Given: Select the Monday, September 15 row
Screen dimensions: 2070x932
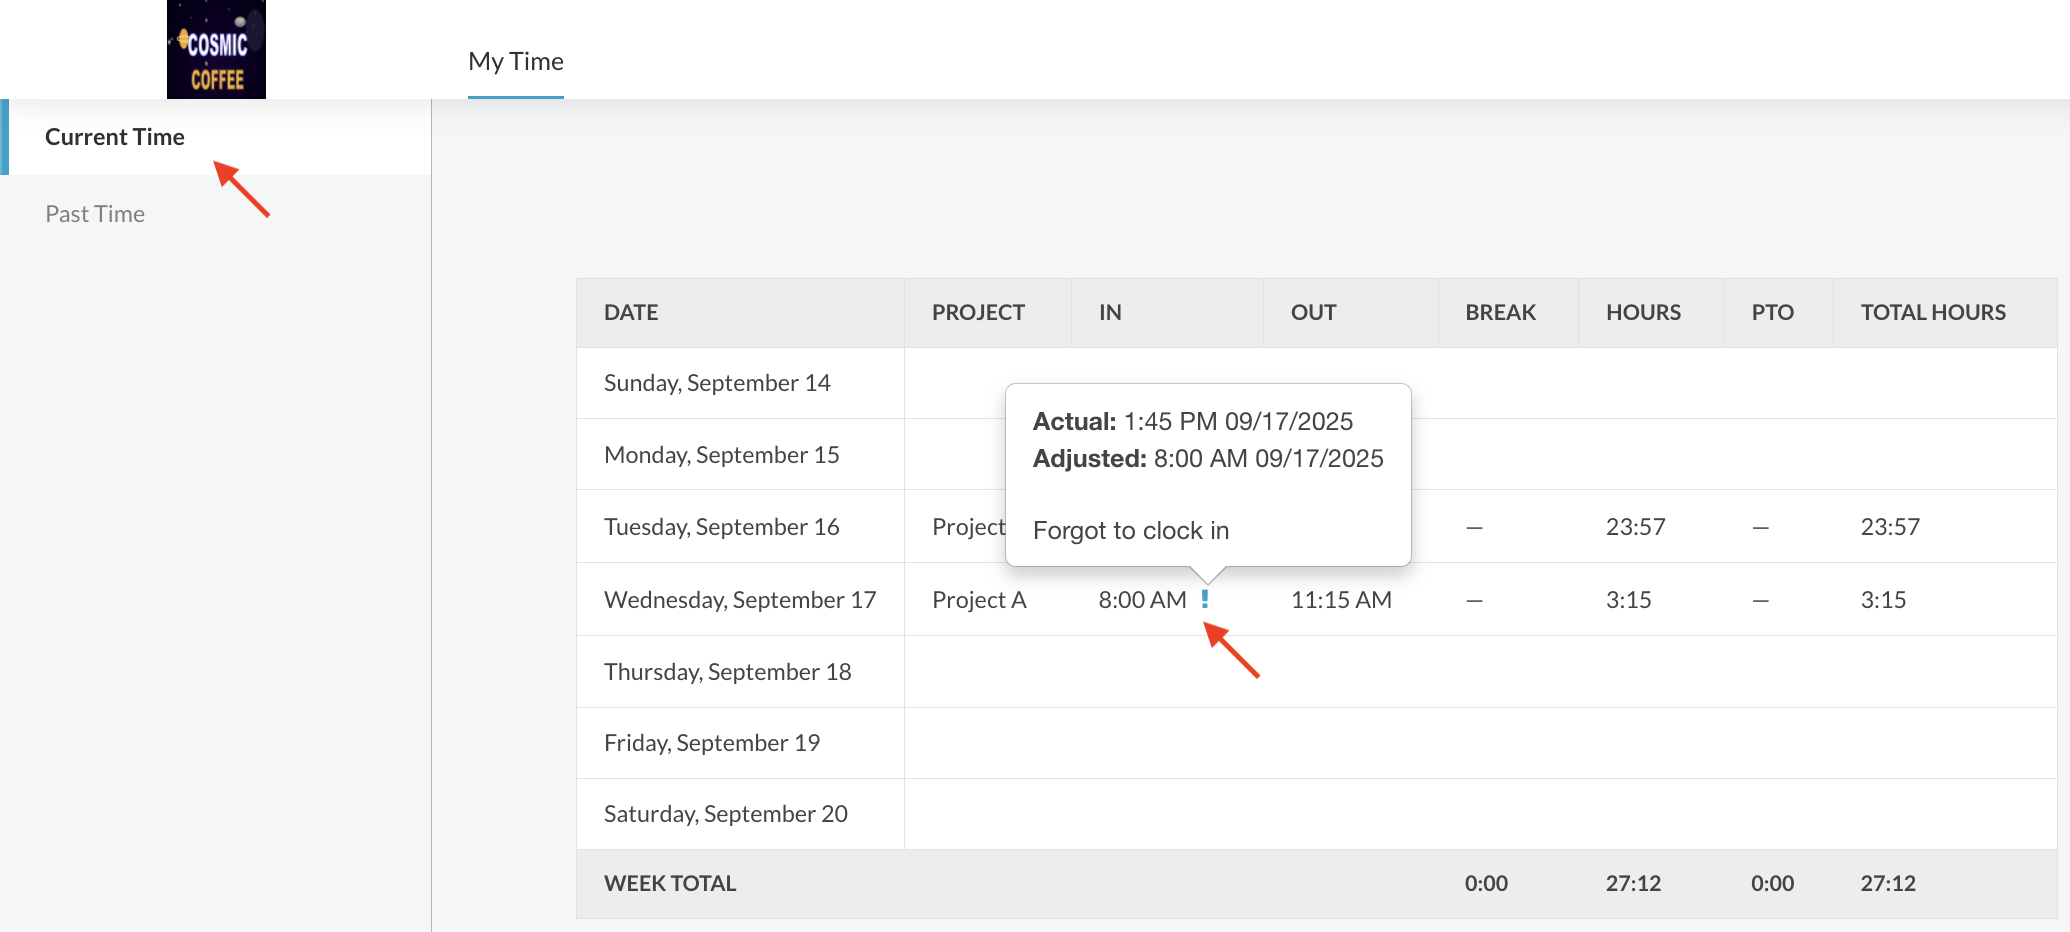Looking at the screenshot, I should click(721, 455).
